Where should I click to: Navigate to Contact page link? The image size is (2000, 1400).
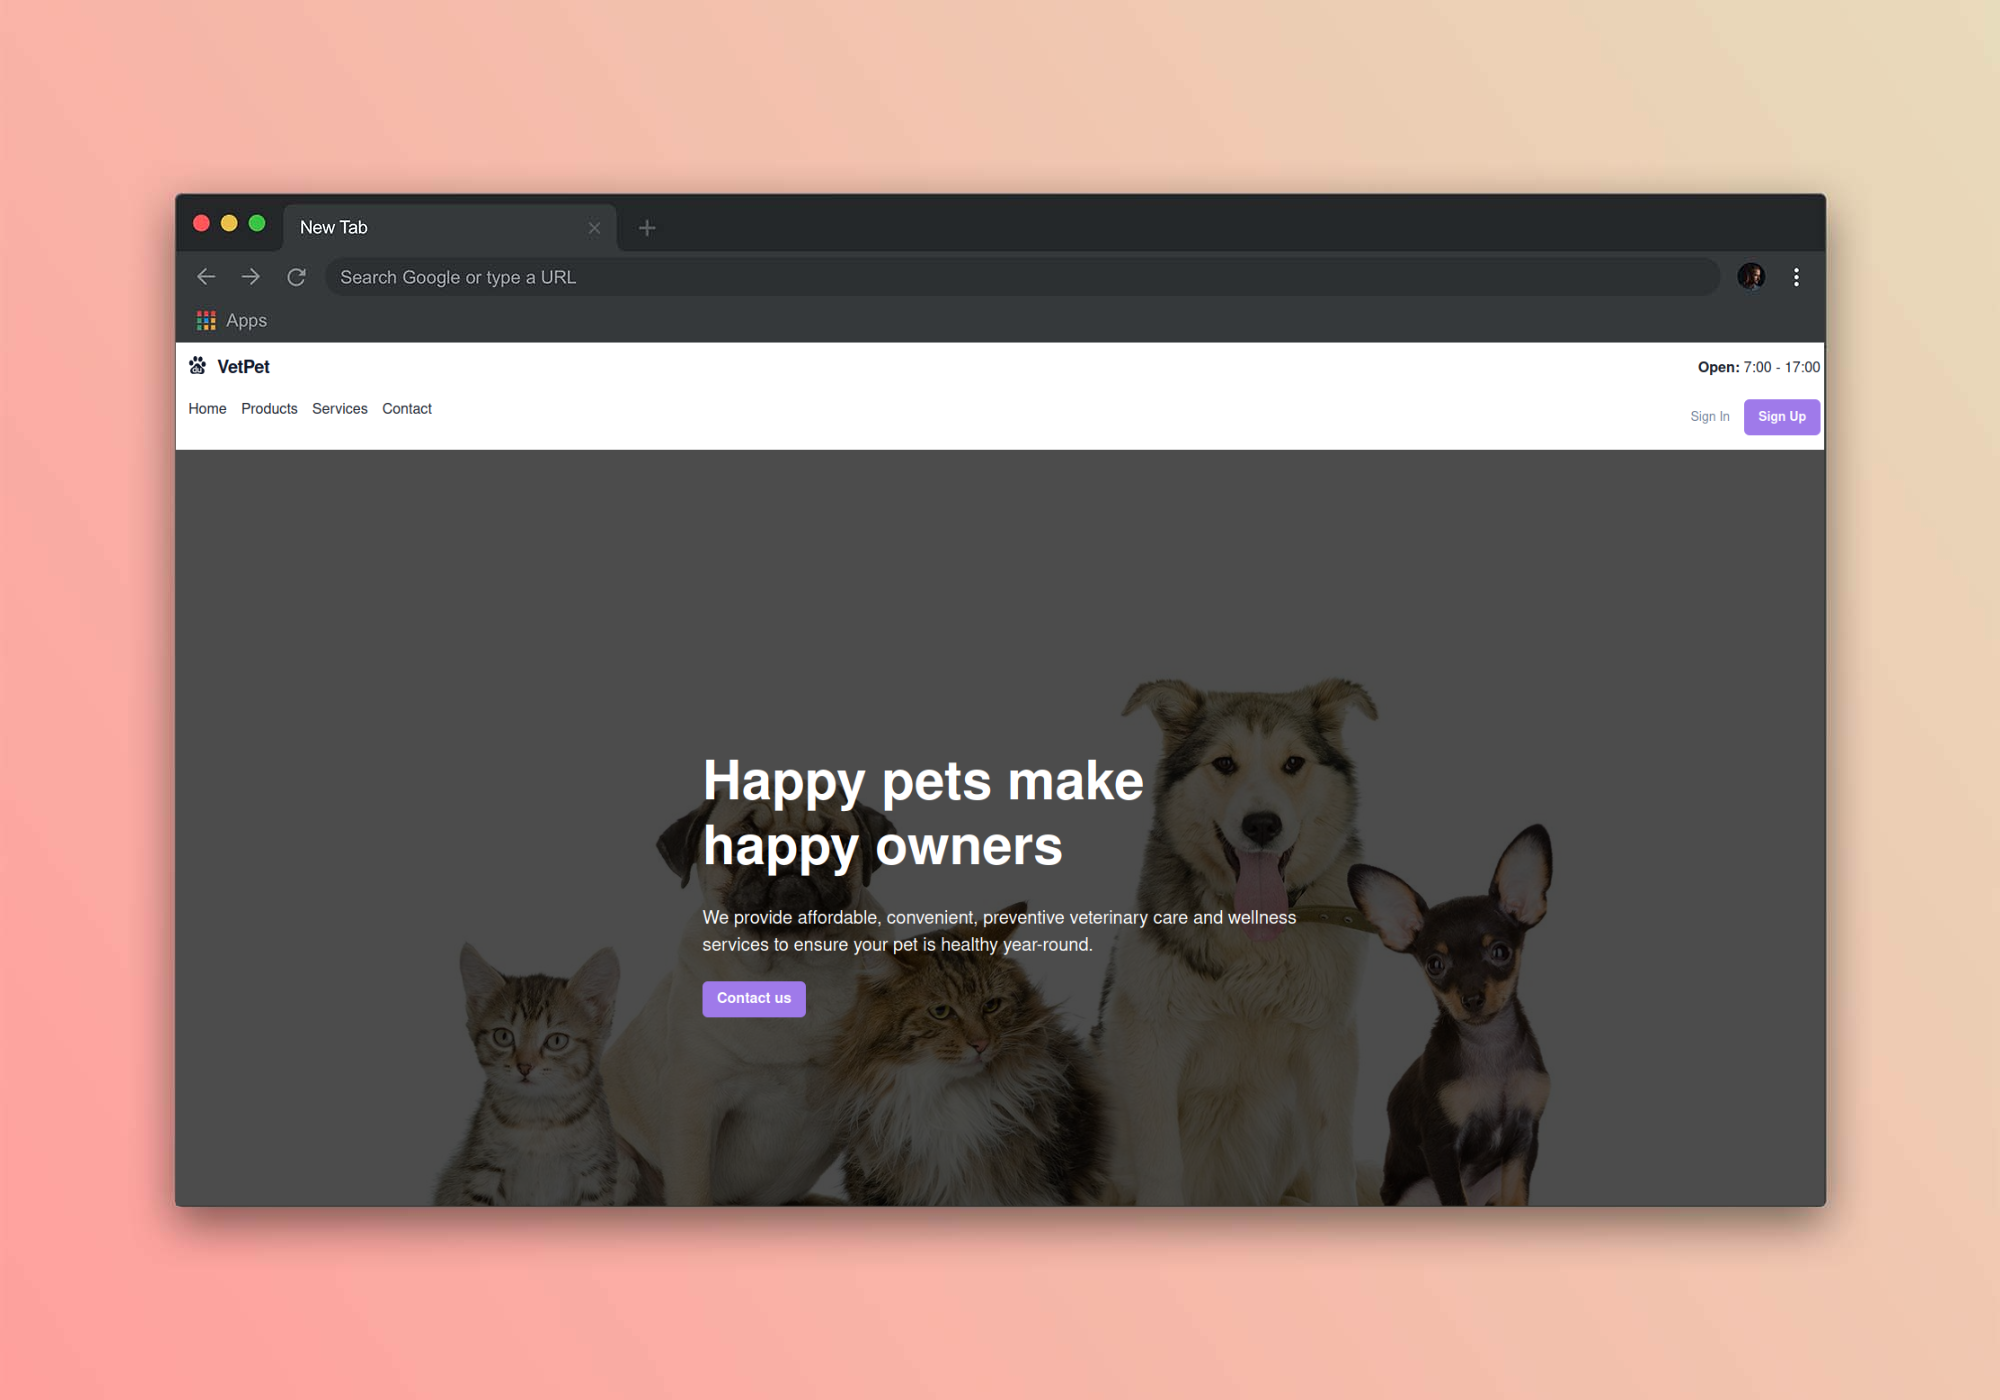pyautogui.click(x=406, y=409)
